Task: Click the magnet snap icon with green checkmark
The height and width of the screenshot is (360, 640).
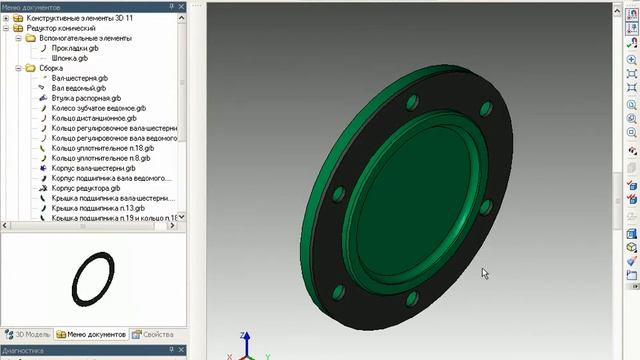Action: [631, 43]
